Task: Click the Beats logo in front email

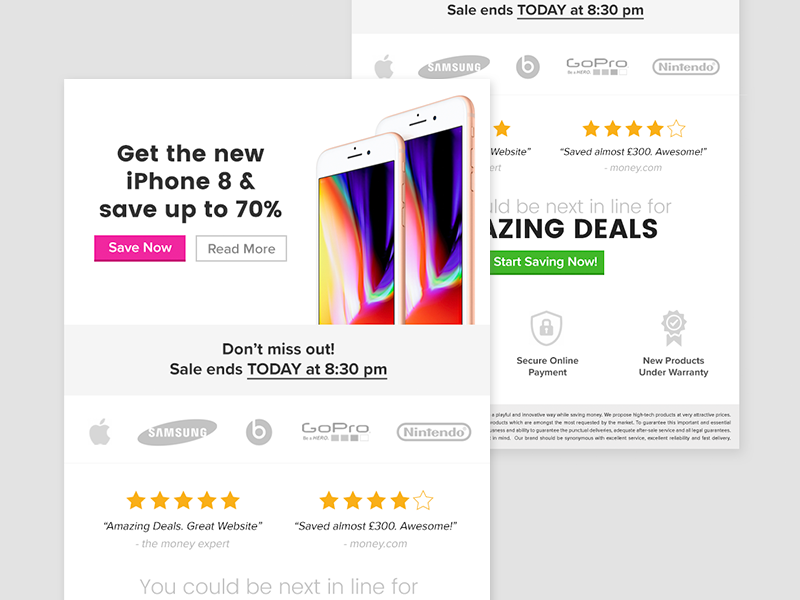Action: [259, 432]
